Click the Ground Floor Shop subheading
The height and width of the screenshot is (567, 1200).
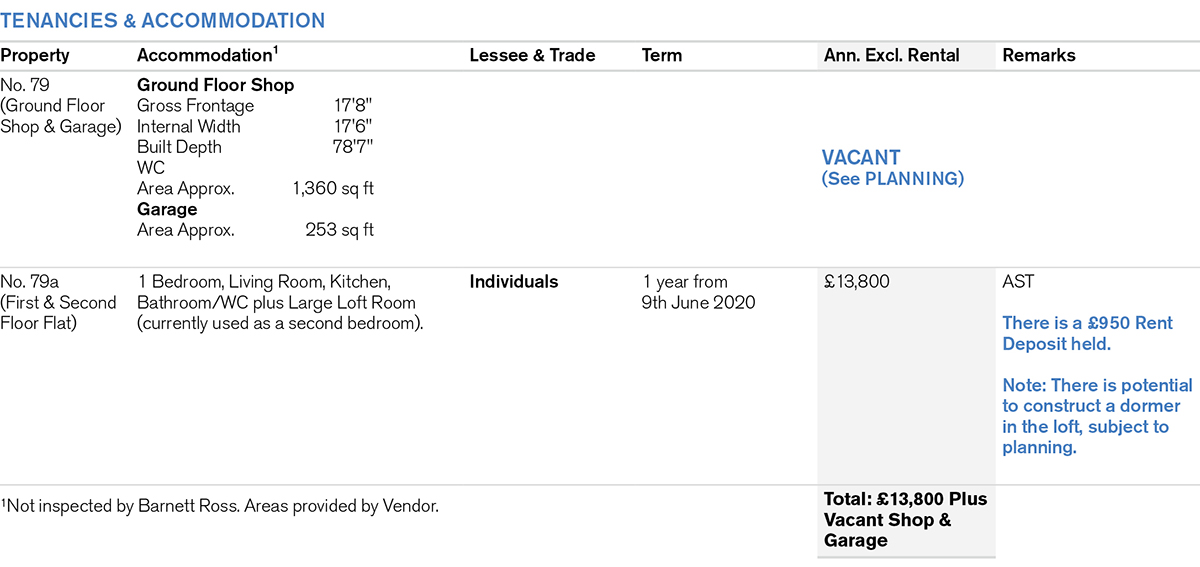point(215,85)
